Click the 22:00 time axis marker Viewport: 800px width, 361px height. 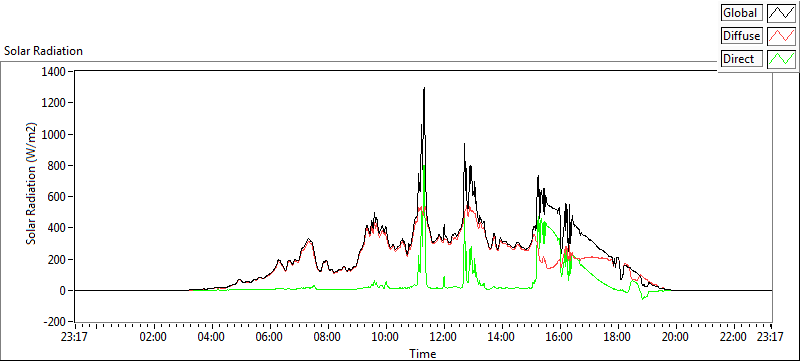coord(734,337)
